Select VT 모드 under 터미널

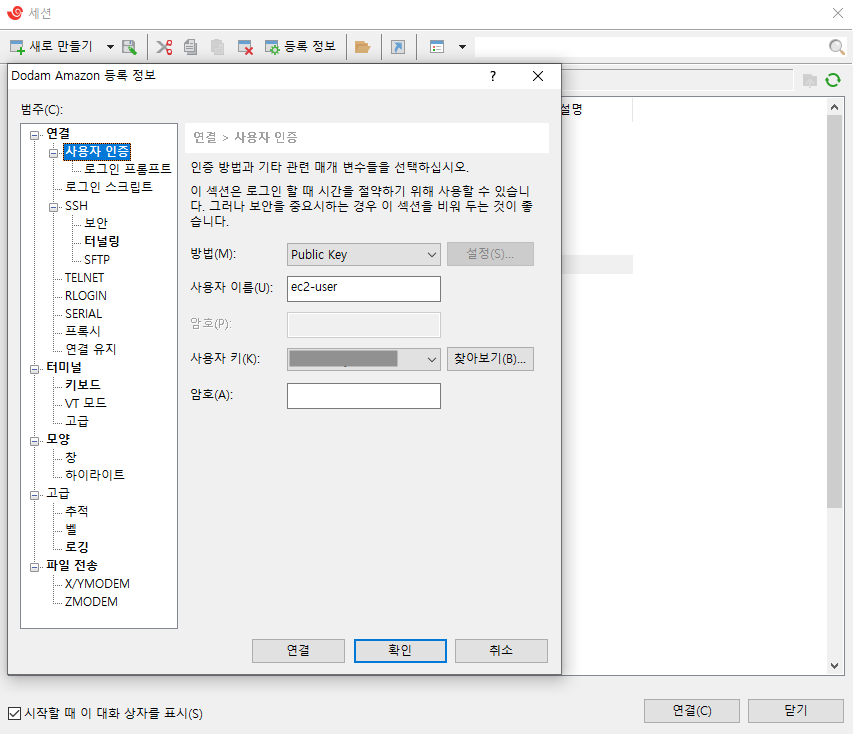pos(85,403)
